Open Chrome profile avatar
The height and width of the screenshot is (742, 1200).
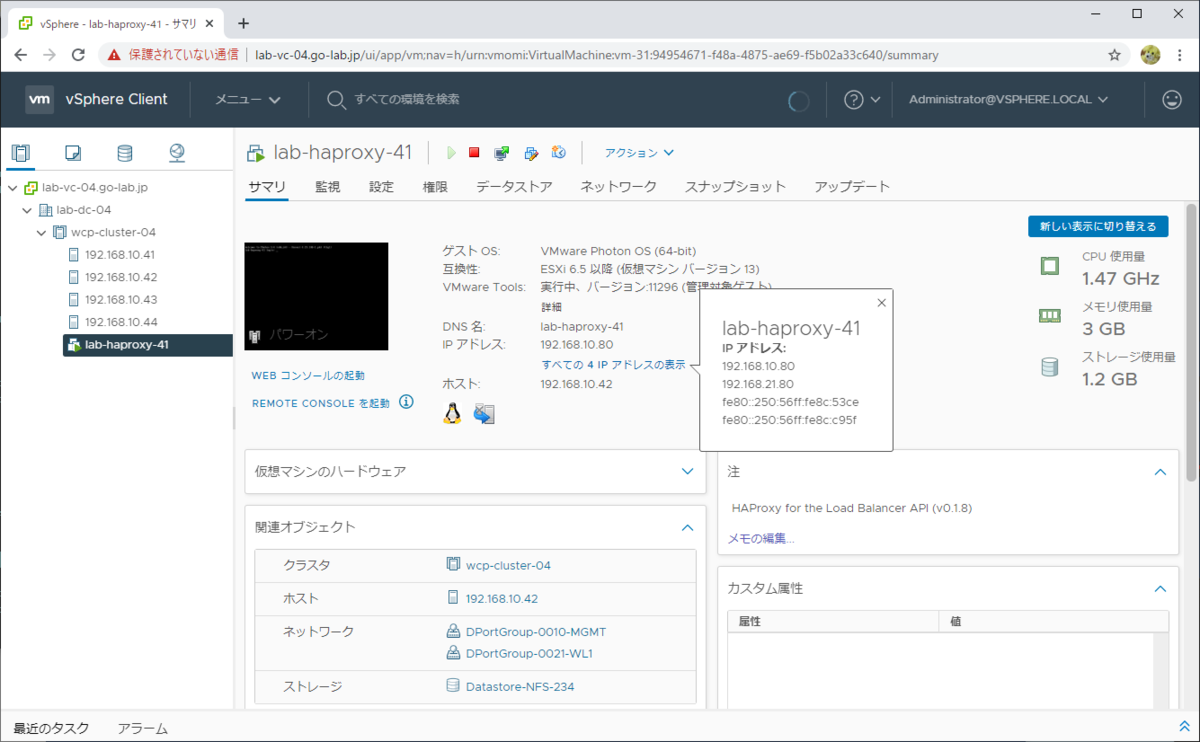pyautogui.click(x=1150, y=55)
